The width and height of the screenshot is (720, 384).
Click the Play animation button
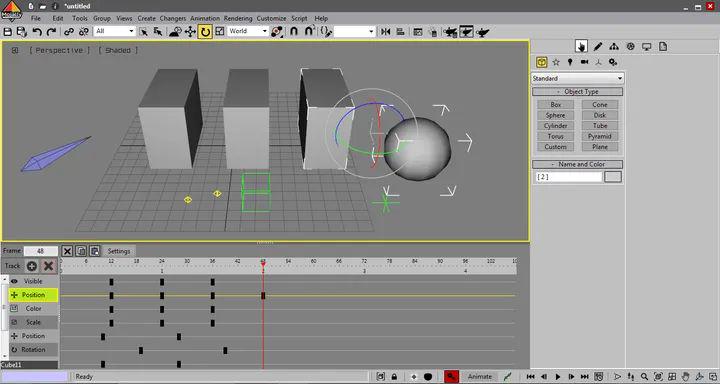558,377
